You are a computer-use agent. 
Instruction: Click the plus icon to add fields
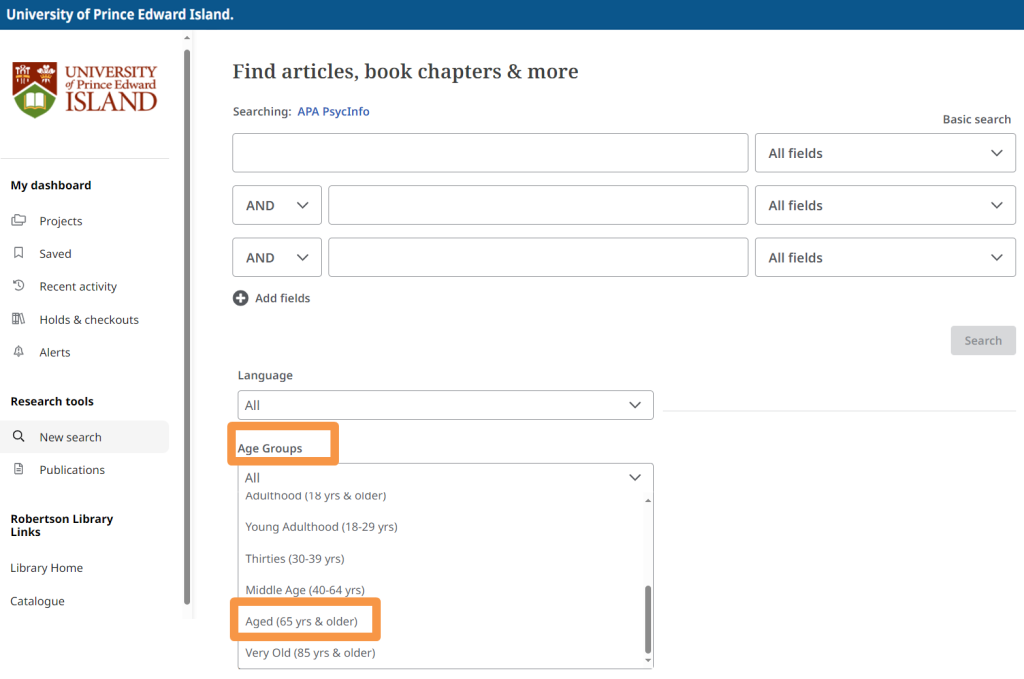[x=240, y=298]
